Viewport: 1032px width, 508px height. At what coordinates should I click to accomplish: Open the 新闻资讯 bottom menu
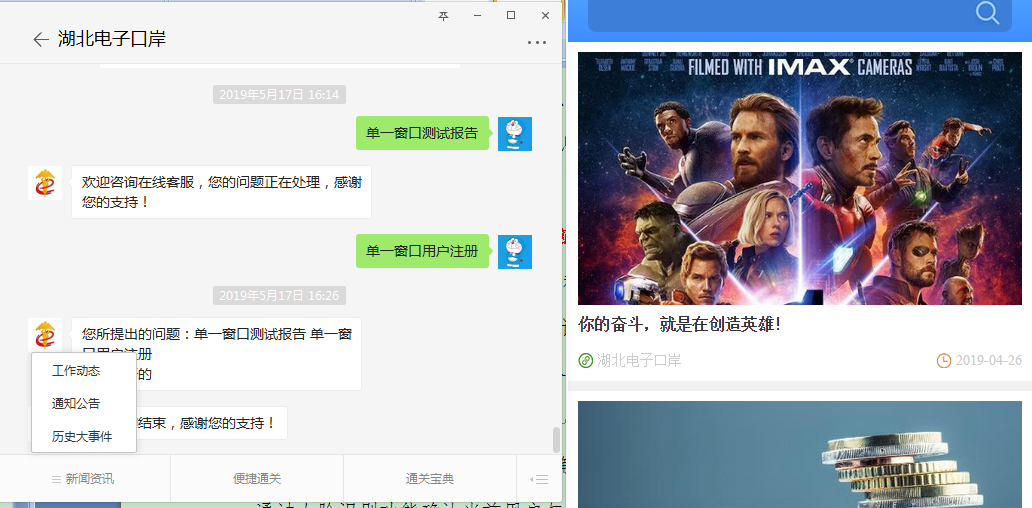(x=85, y=479)
